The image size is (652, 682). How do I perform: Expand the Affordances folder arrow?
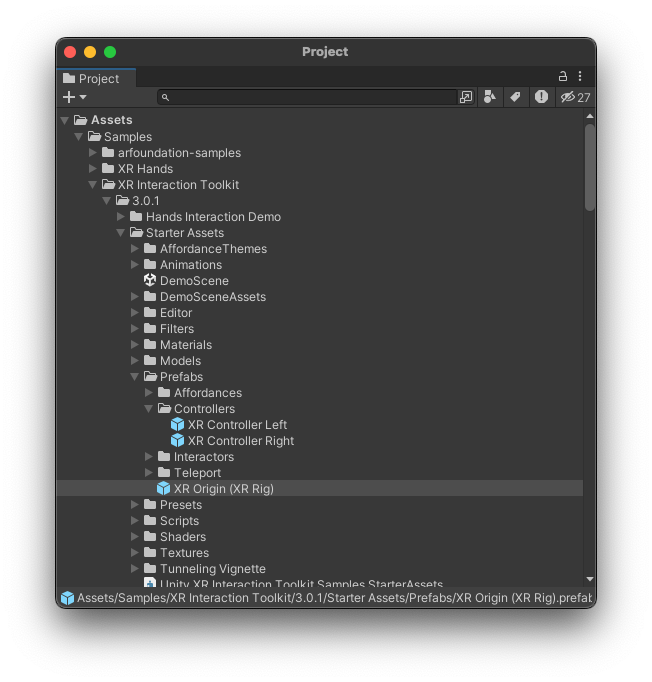point(148,392)
